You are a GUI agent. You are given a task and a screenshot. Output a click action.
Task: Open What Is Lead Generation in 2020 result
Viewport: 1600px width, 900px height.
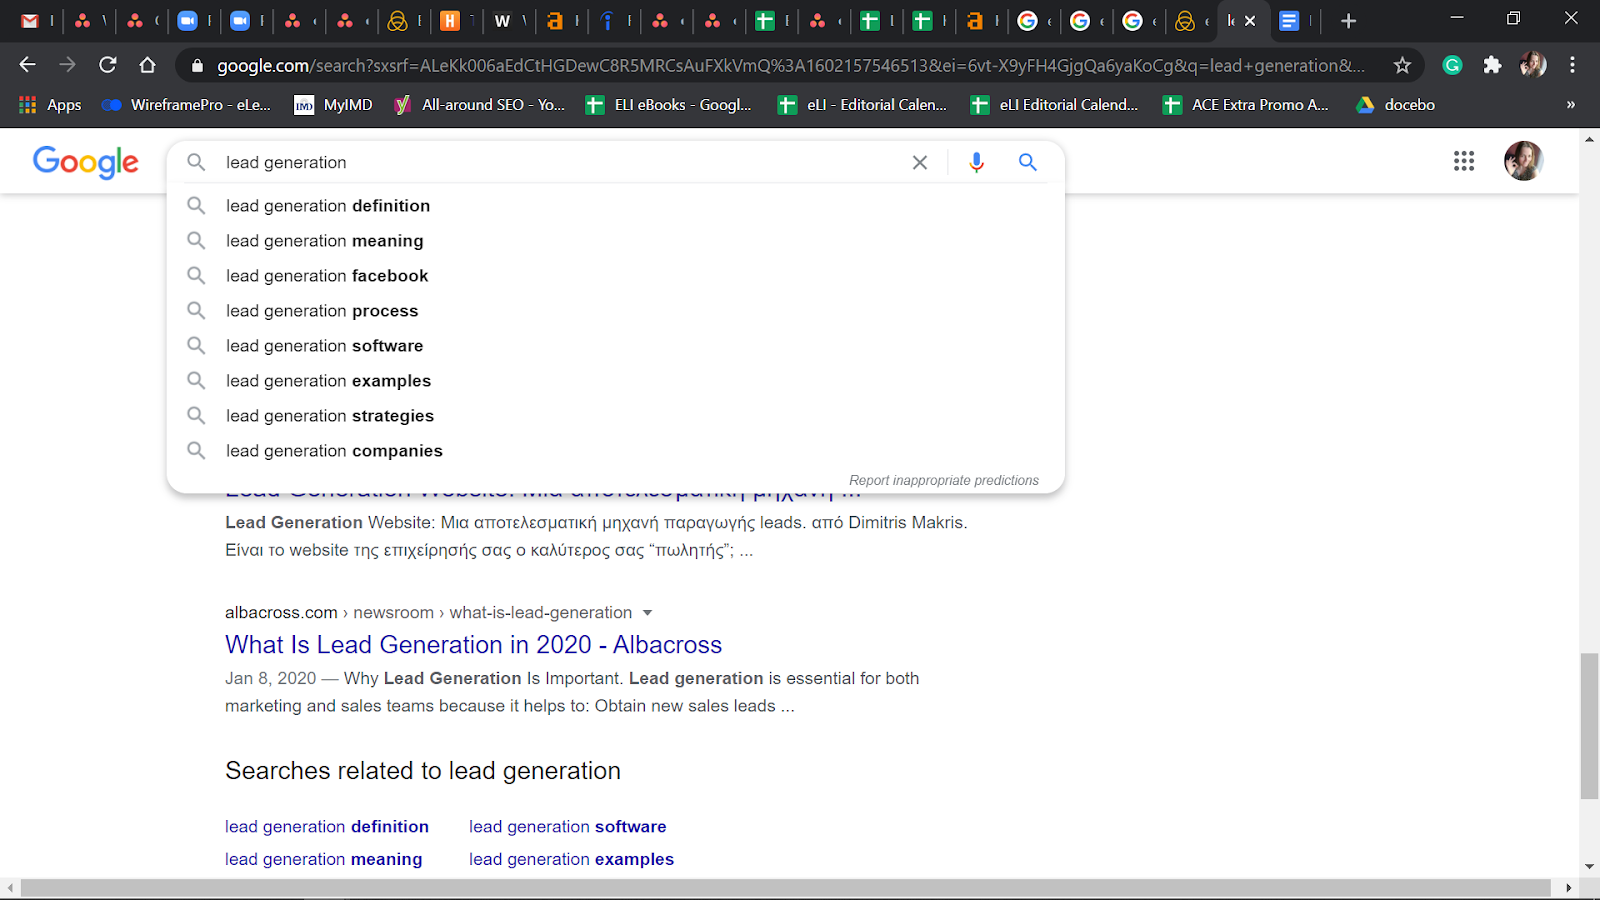click(x=473, y=644)
